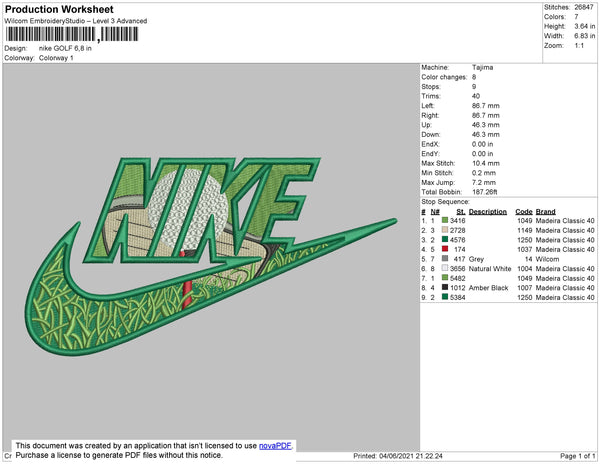This screenshot has height=464, width=600.
Task: Click the 'St.' column header
Action: click(461, 212)
